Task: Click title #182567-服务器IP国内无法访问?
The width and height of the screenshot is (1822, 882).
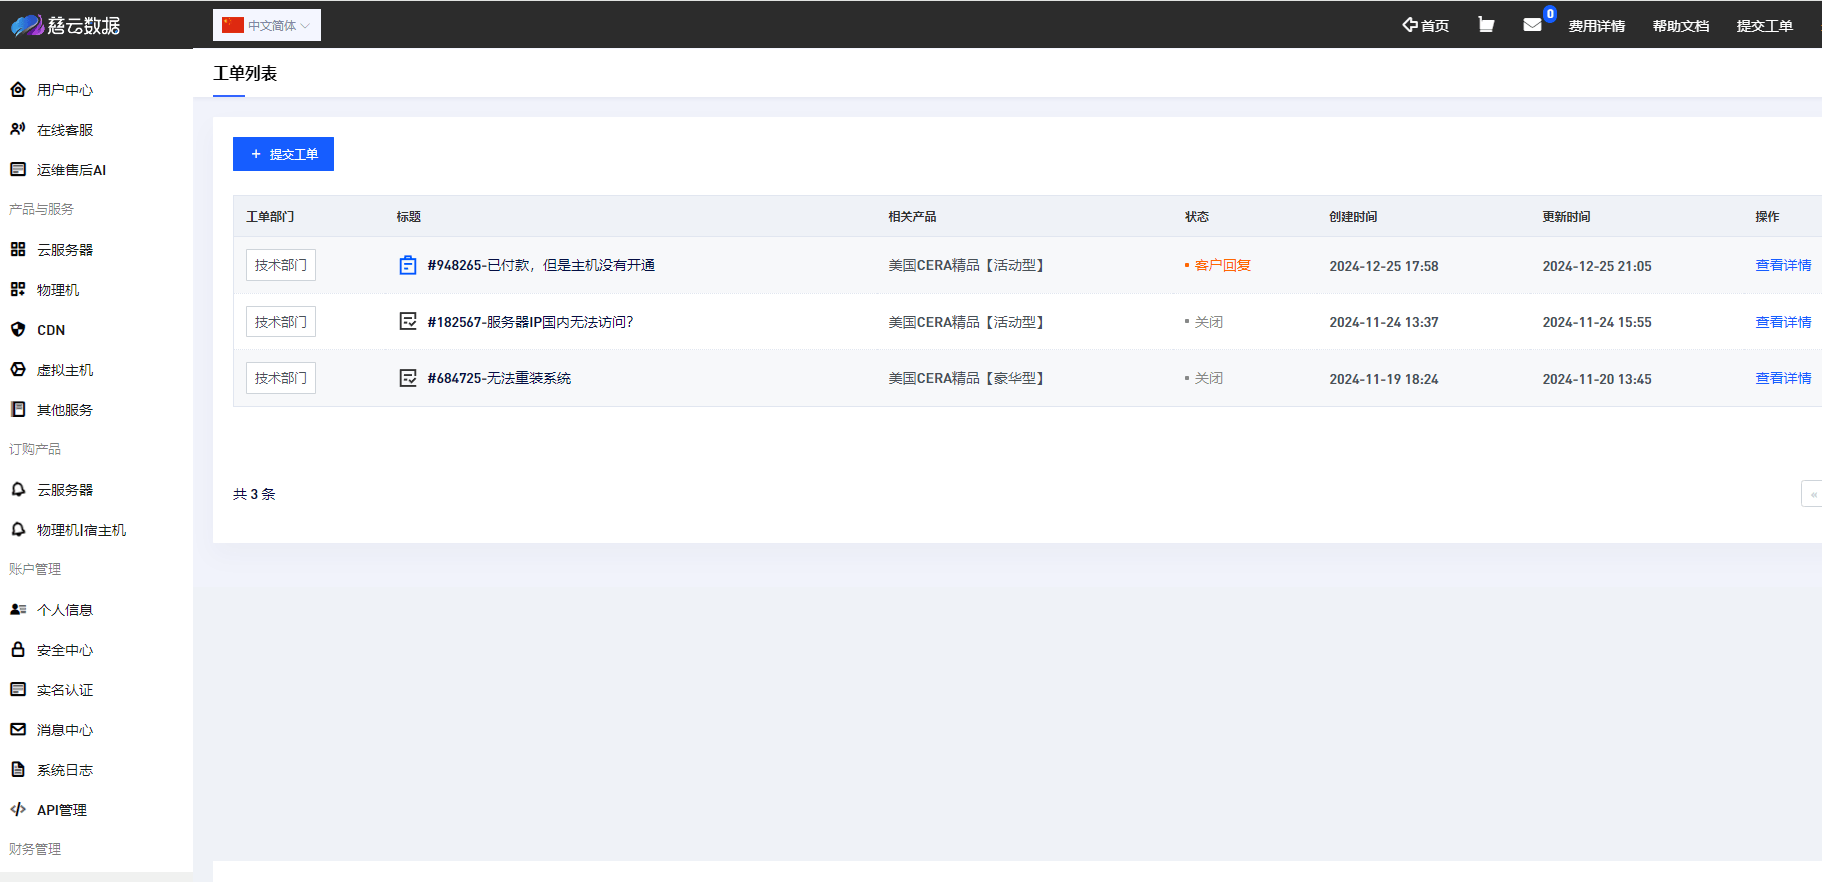Action: (x=530, y=322)
